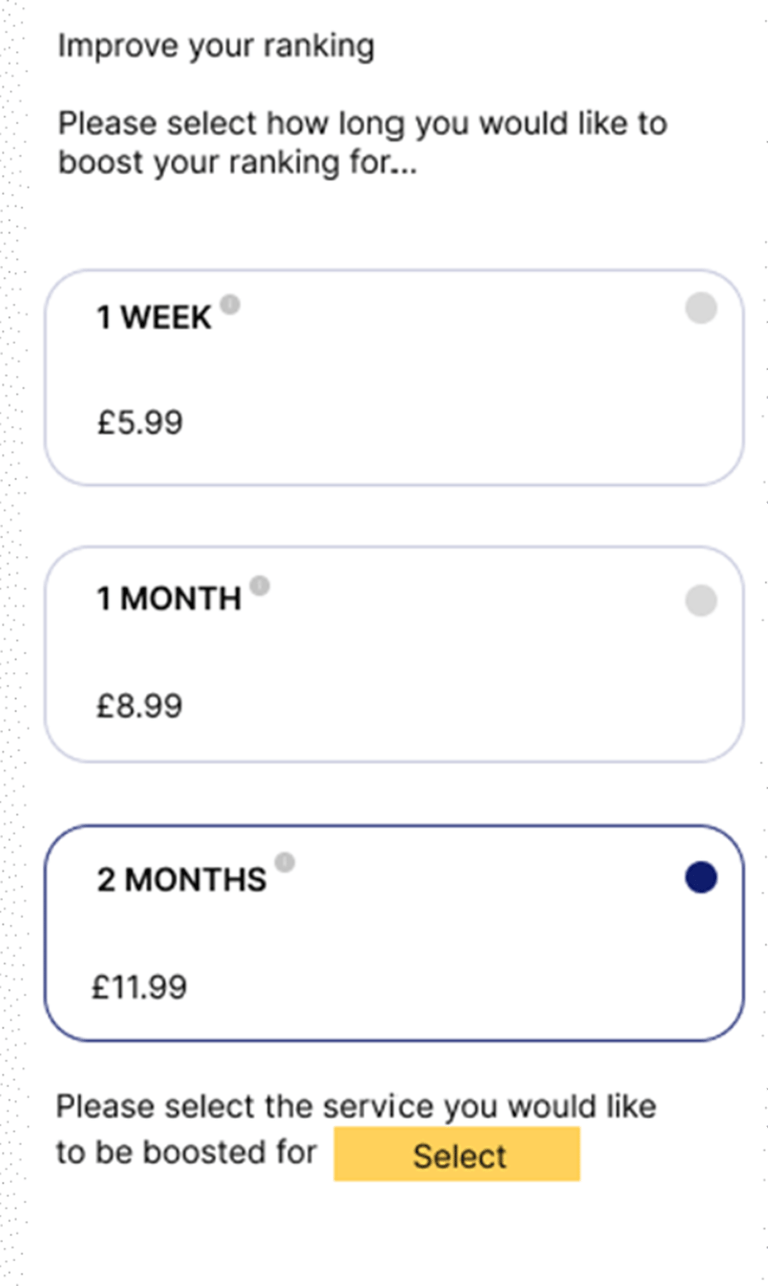The width and height of the screenshot is (768, 1286).
Task: Click the £11.99 price
Action: tap(140, 988)
